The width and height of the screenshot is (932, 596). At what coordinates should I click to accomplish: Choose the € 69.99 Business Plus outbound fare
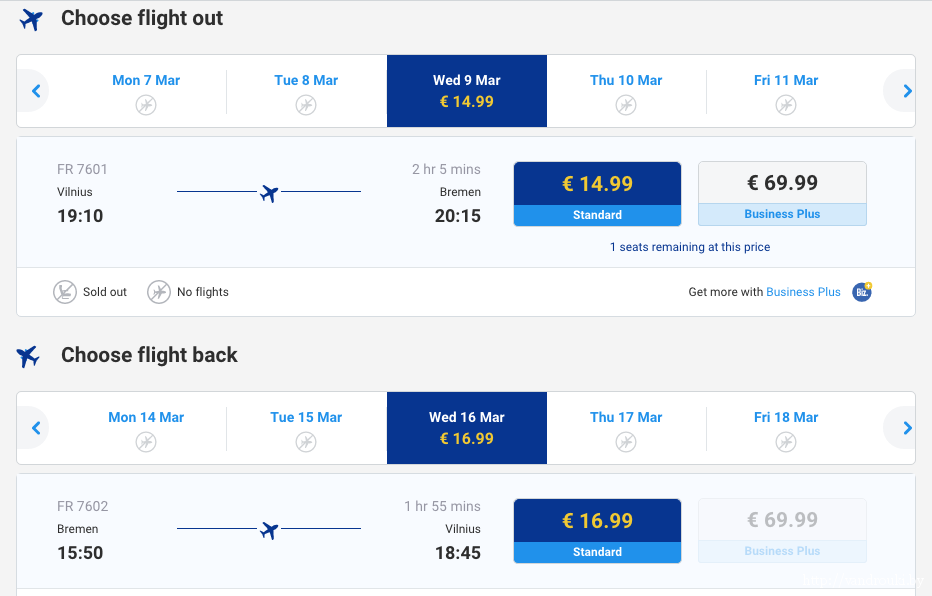pos(782,194)
